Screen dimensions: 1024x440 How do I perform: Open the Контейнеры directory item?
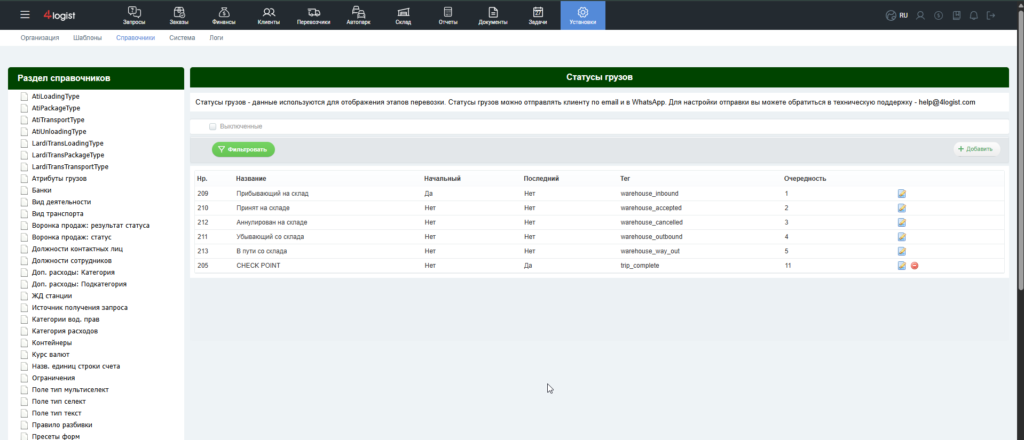point(52,343)
